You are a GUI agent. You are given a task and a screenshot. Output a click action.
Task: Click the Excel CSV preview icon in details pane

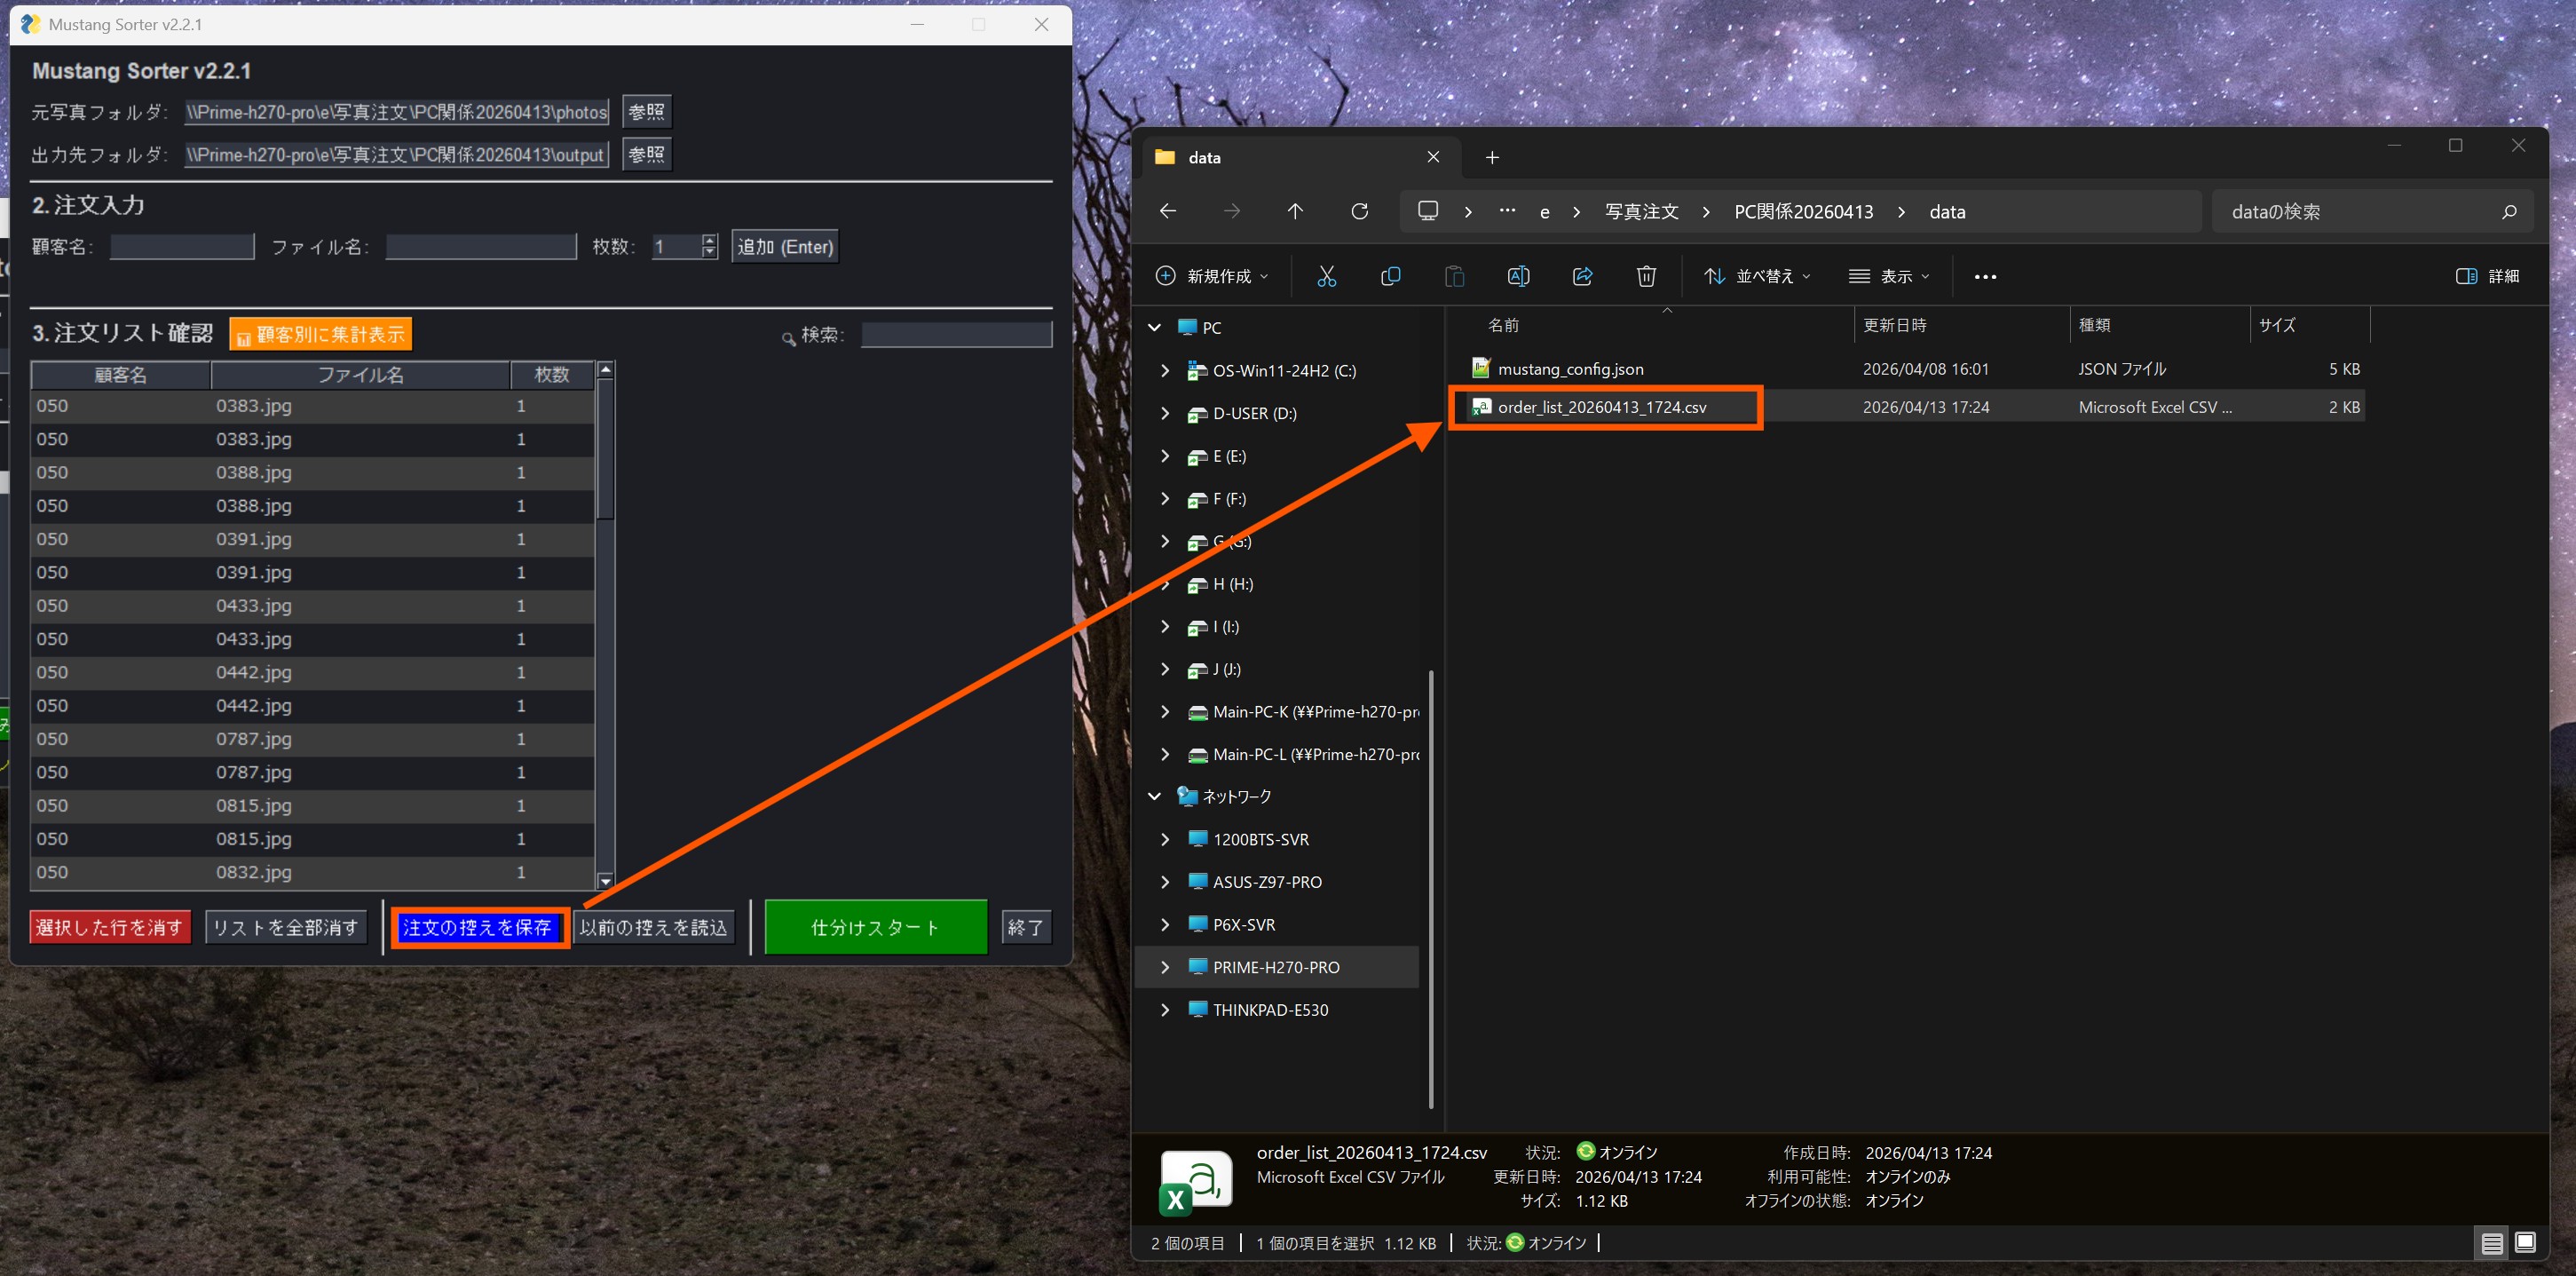(1196, 1183)
